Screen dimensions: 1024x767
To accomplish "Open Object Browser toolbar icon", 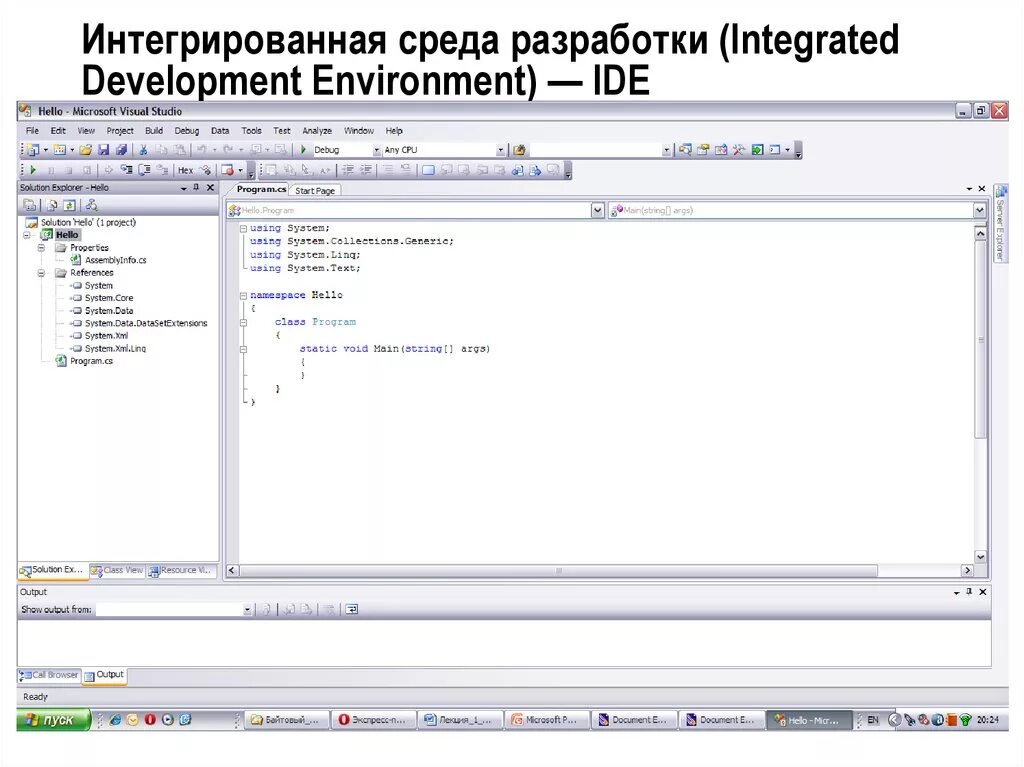I will (721, 150).
